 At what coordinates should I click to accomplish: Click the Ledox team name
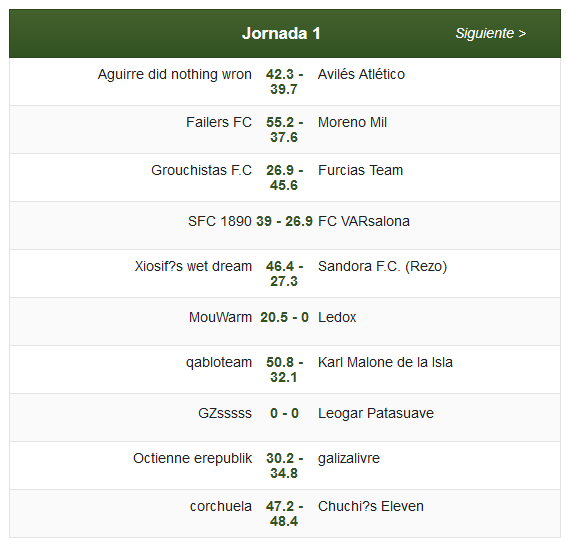tap(337, 317)
